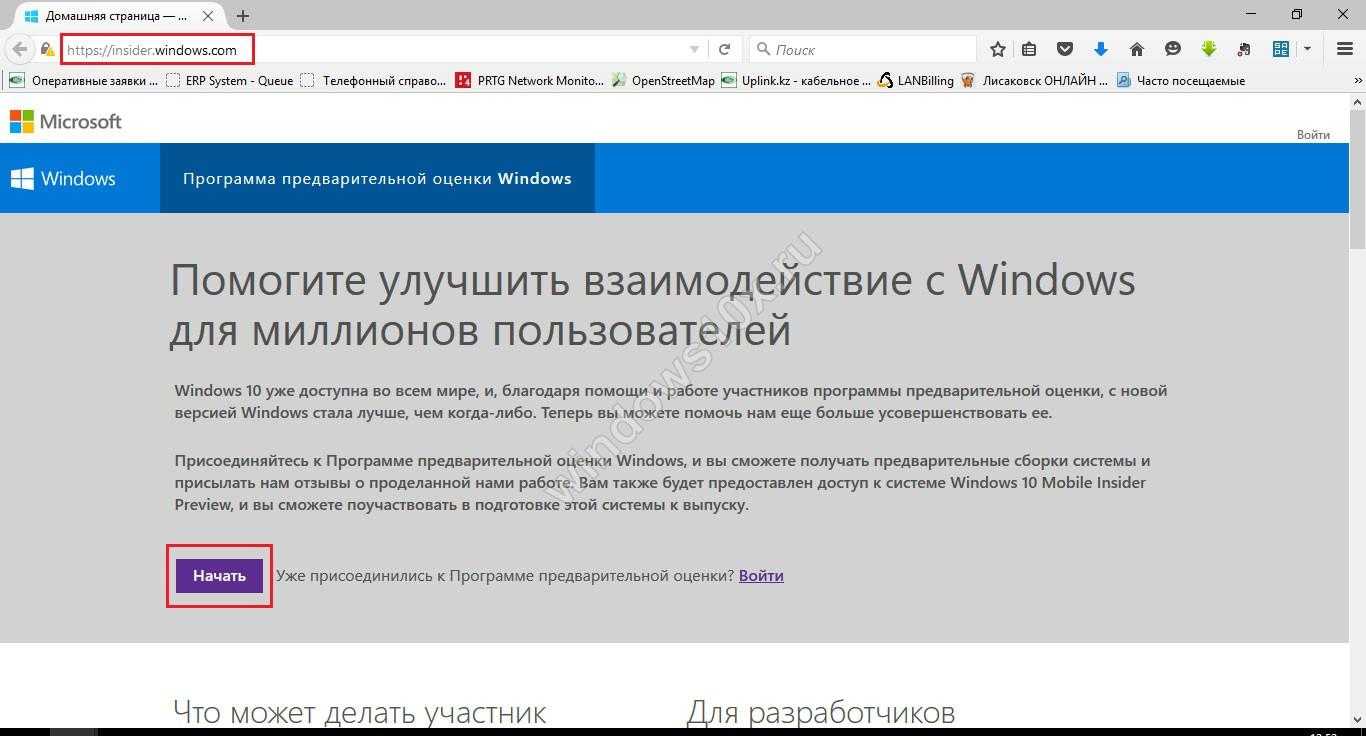Viewport: 1366px width, 736px height.
Task: Open the ERP System - Queue bookmark
Action: (230, 81)
